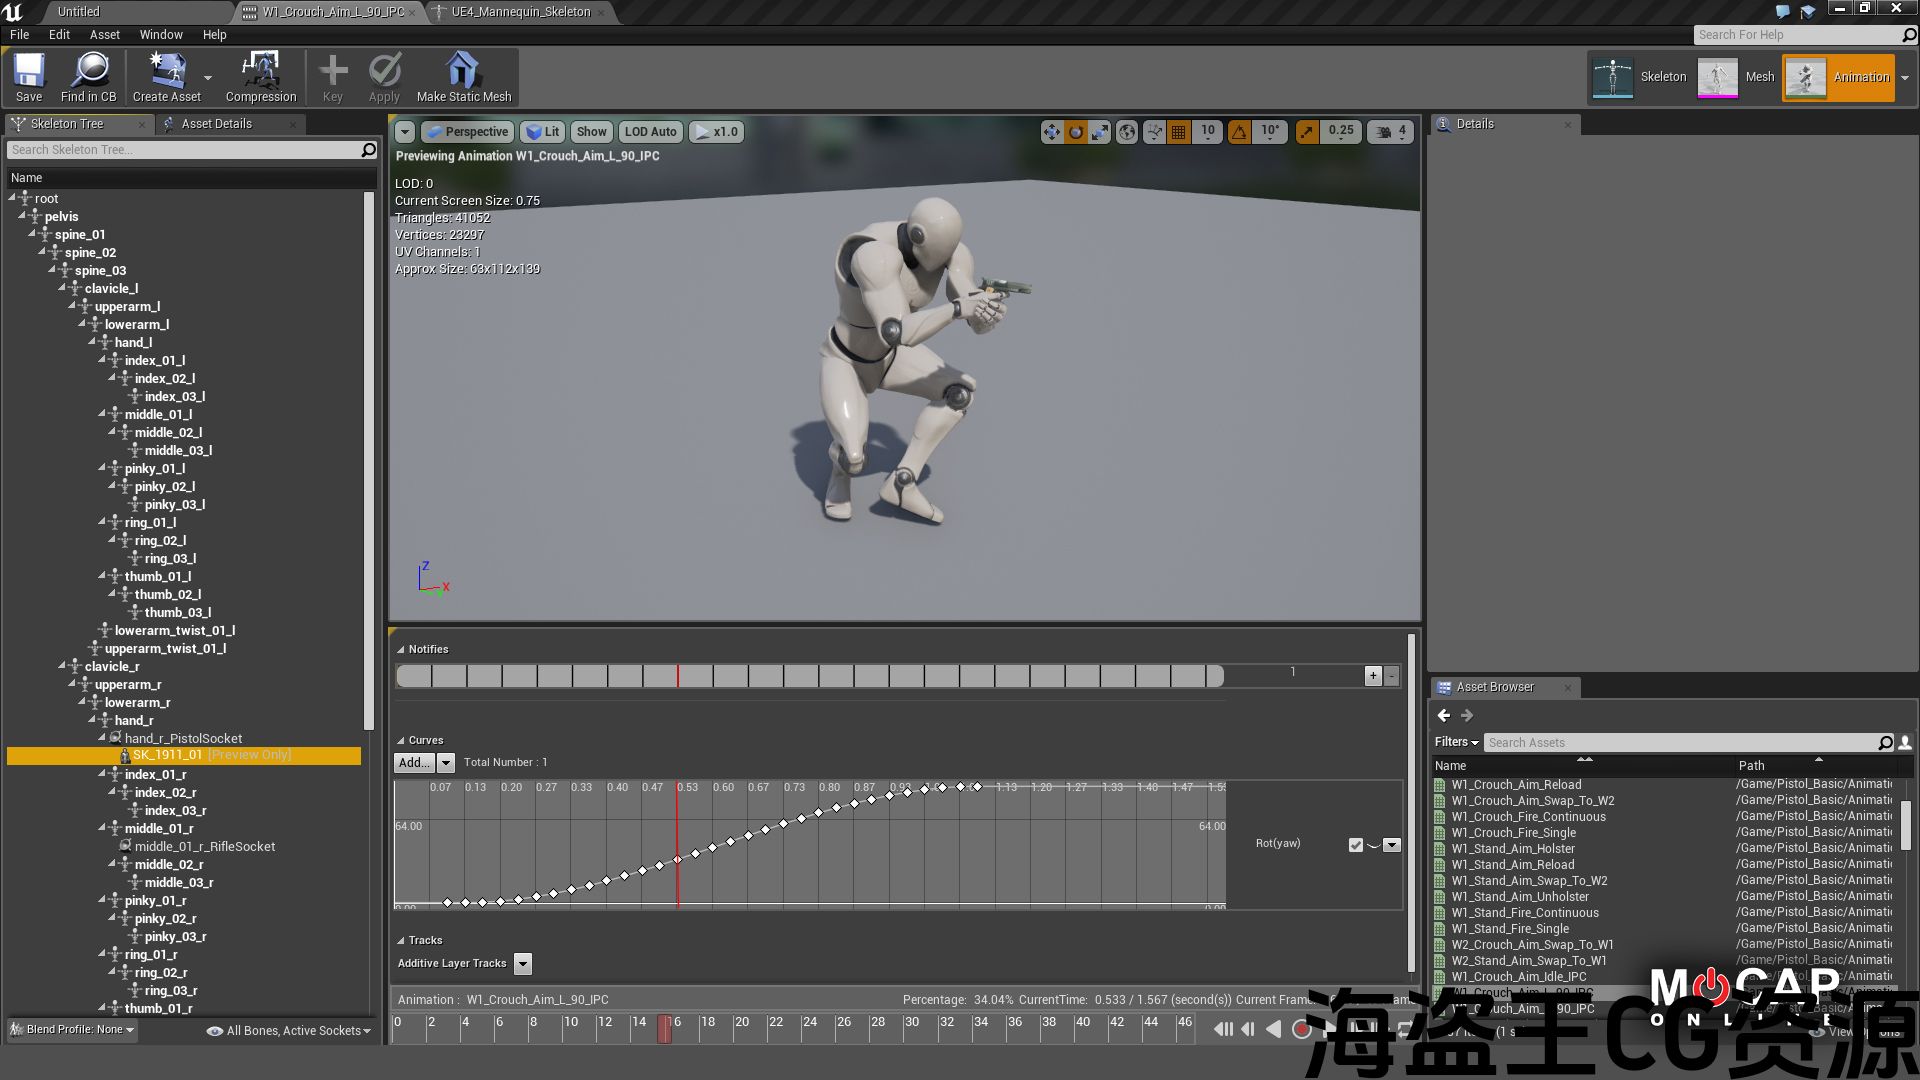The width and height of the screenshot is (1920, 1080).
Task: Click jump to start playback button
Action: tap(1222, 1029)
